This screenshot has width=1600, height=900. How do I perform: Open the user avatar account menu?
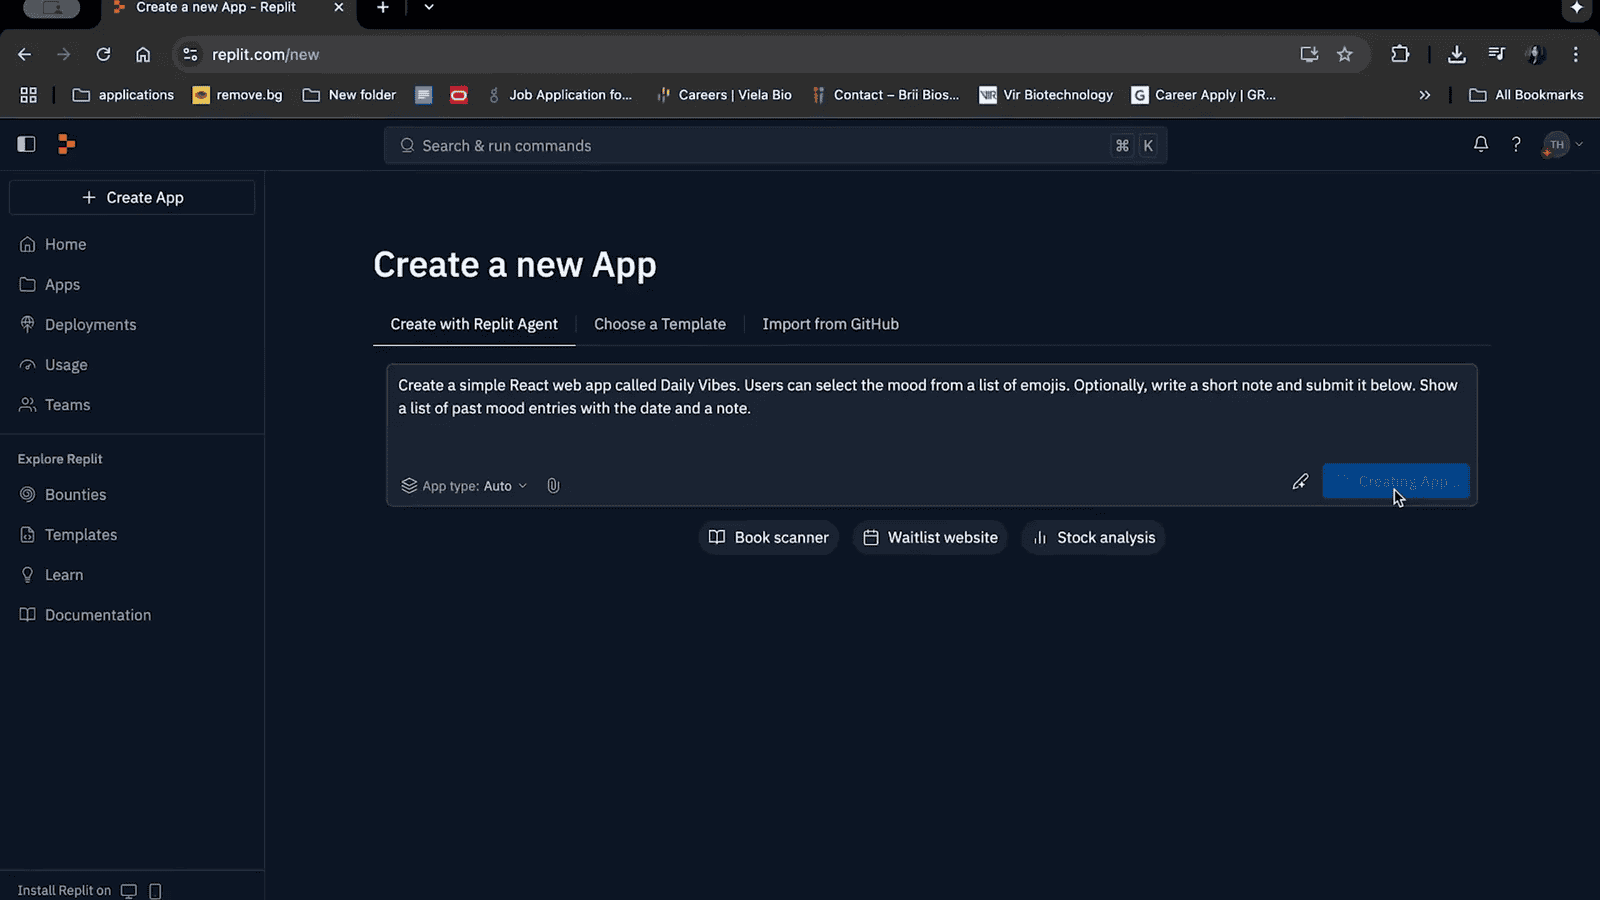click(1562, 145)
